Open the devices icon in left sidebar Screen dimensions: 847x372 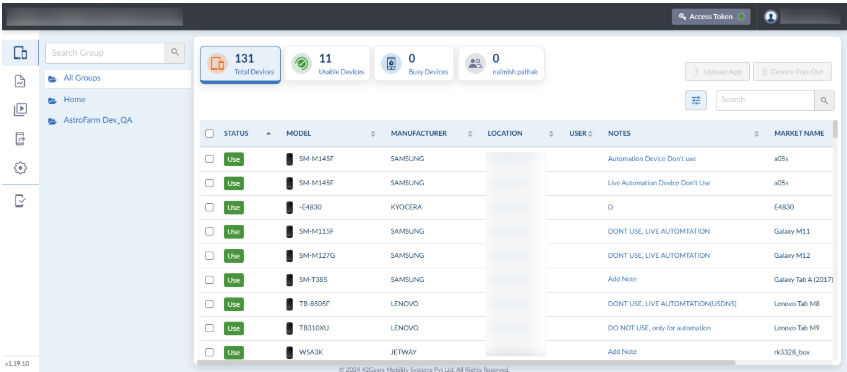(x=20, y=53)
